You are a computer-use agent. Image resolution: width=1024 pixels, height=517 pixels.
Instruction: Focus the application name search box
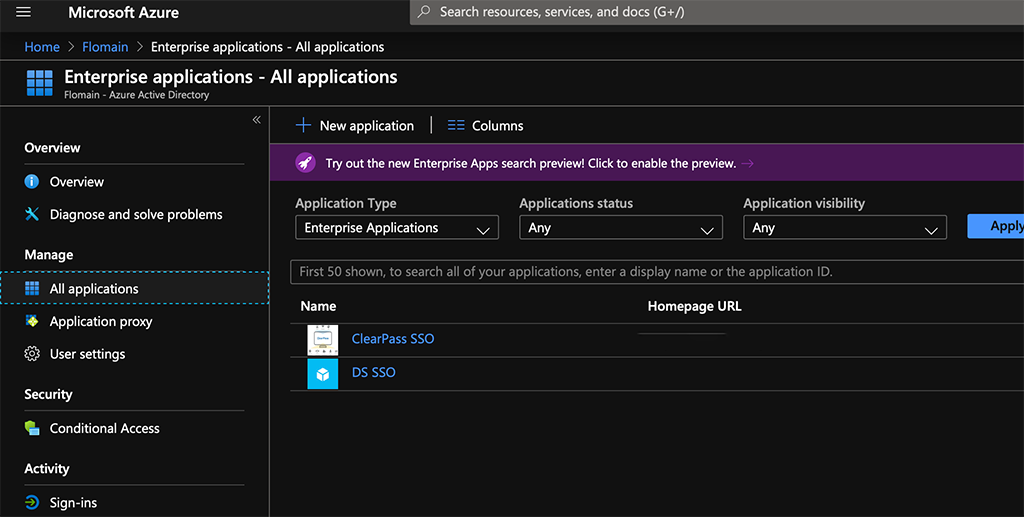click(x=657, y=272)
